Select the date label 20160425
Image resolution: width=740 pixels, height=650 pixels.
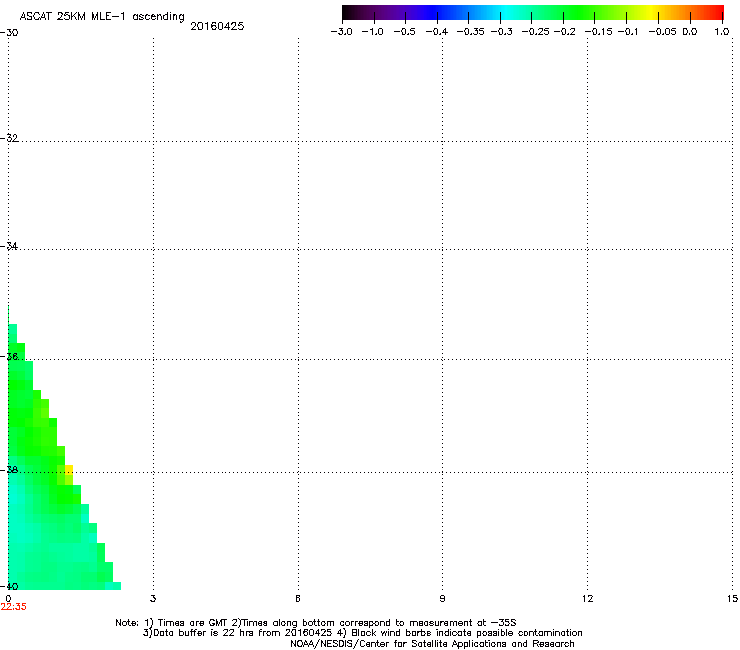tap(217, 26)
